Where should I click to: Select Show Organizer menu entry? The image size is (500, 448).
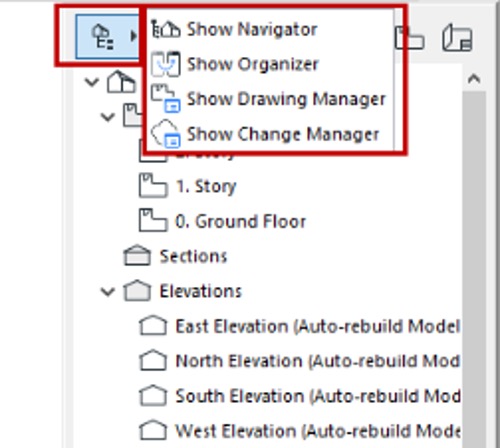pos(253,64)
